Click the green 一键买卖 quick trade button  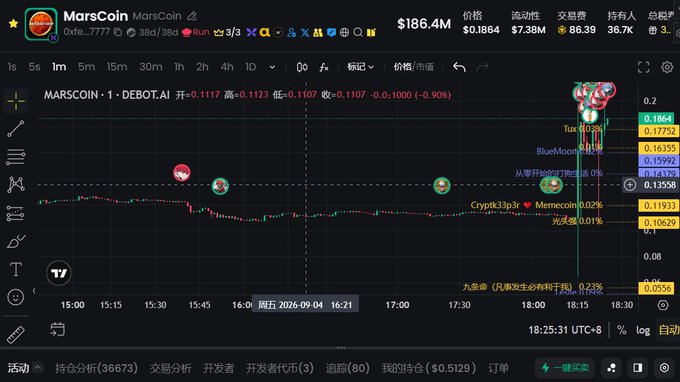click(565, 368)
